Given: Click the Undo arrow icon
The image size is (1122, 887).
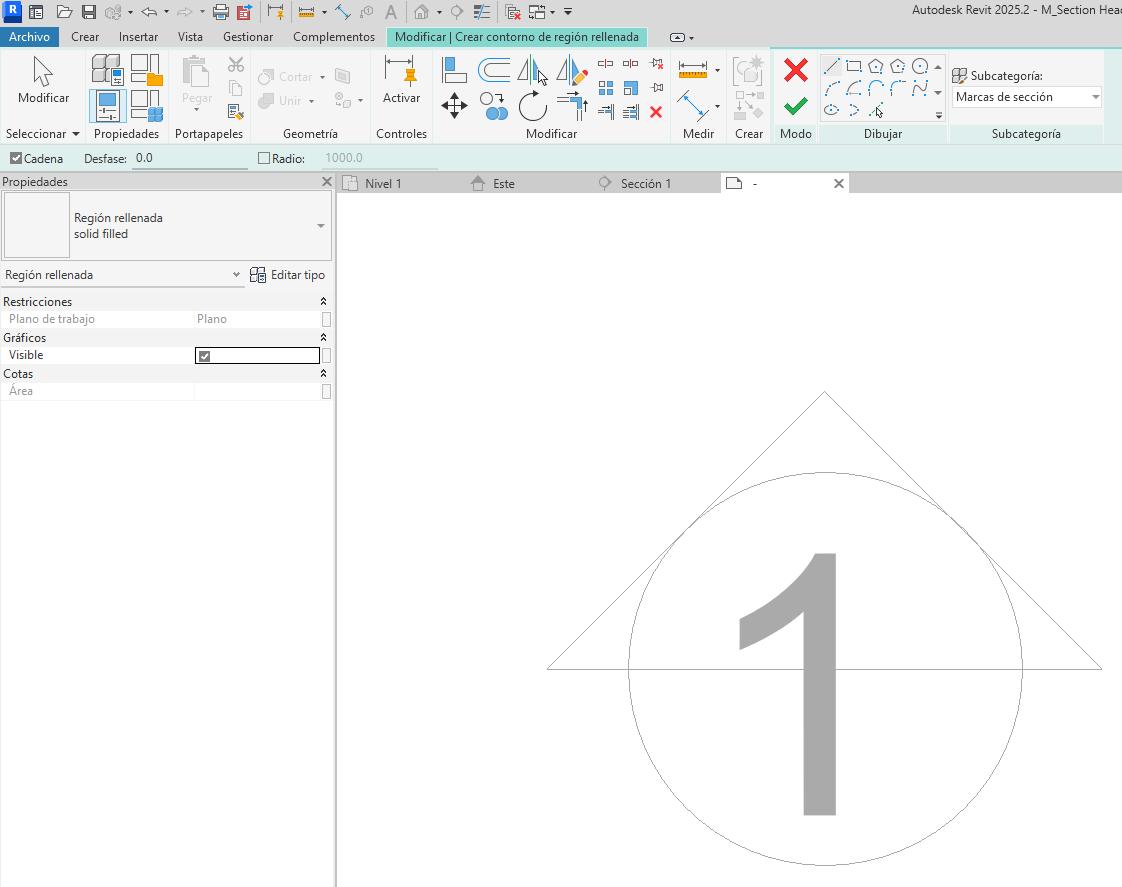Looking at the screenshot, I should (149, 12).
